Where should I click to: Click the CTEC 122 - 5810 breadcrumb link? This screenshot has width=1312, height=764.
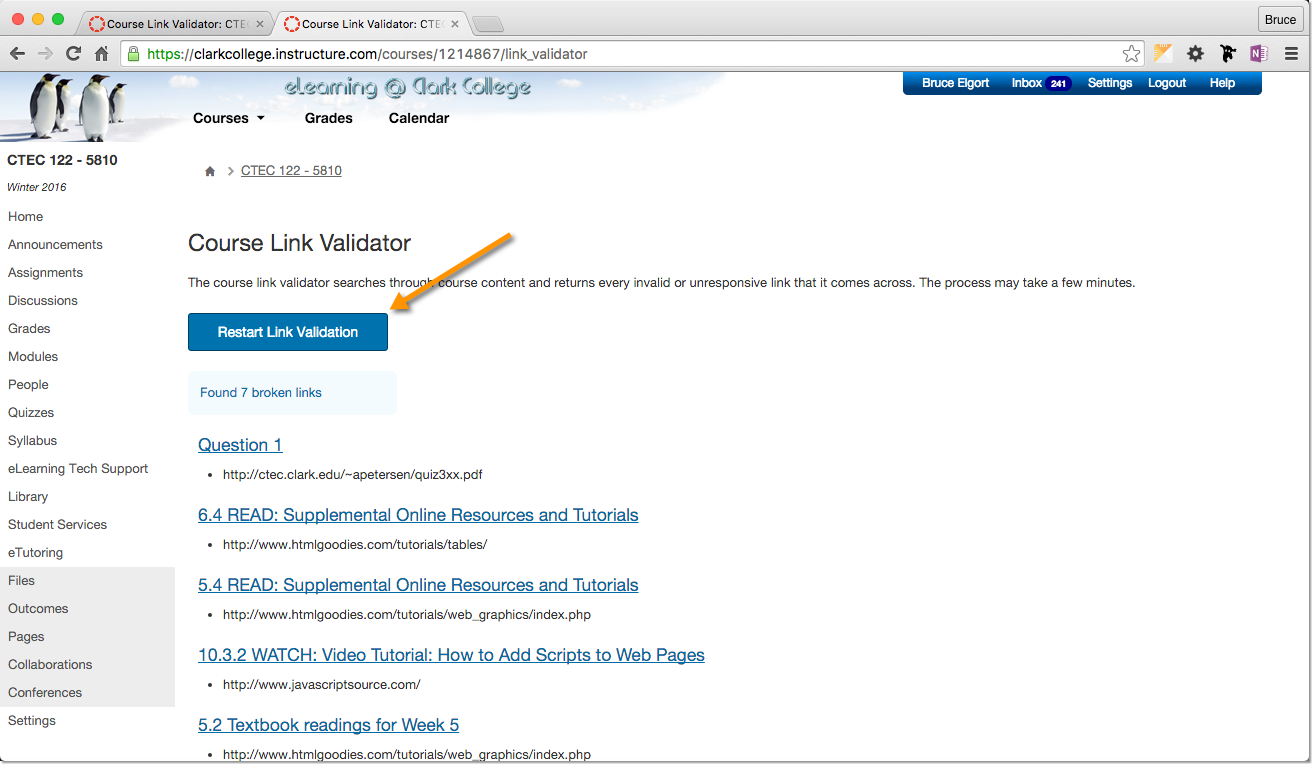[x=291, y=171]
